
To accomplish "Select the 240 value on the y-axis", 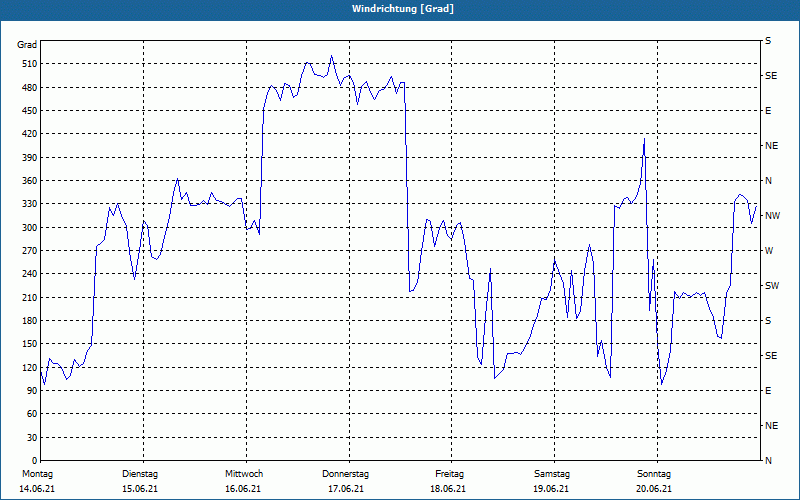I will pos(29,274).
